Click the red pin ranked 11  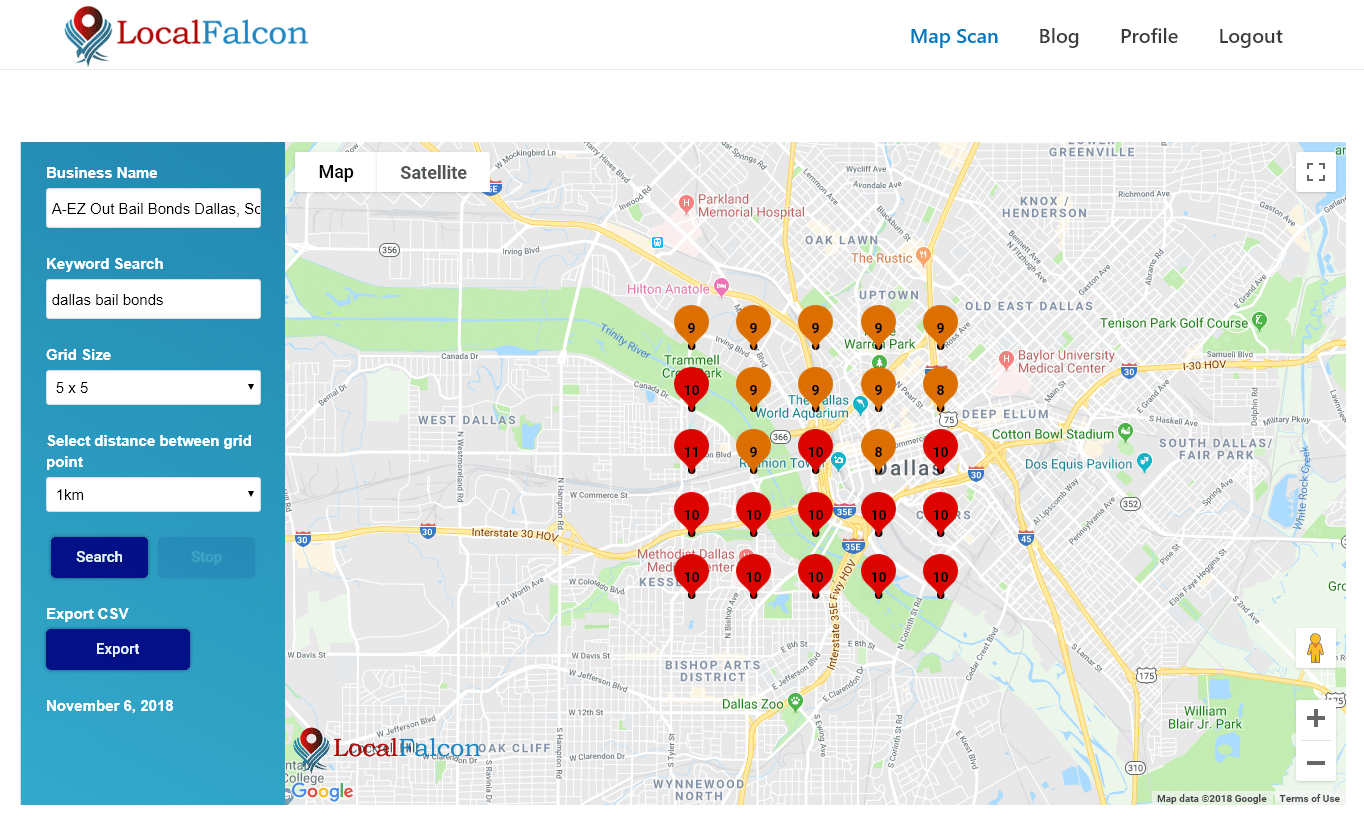[x=691, y=450]
